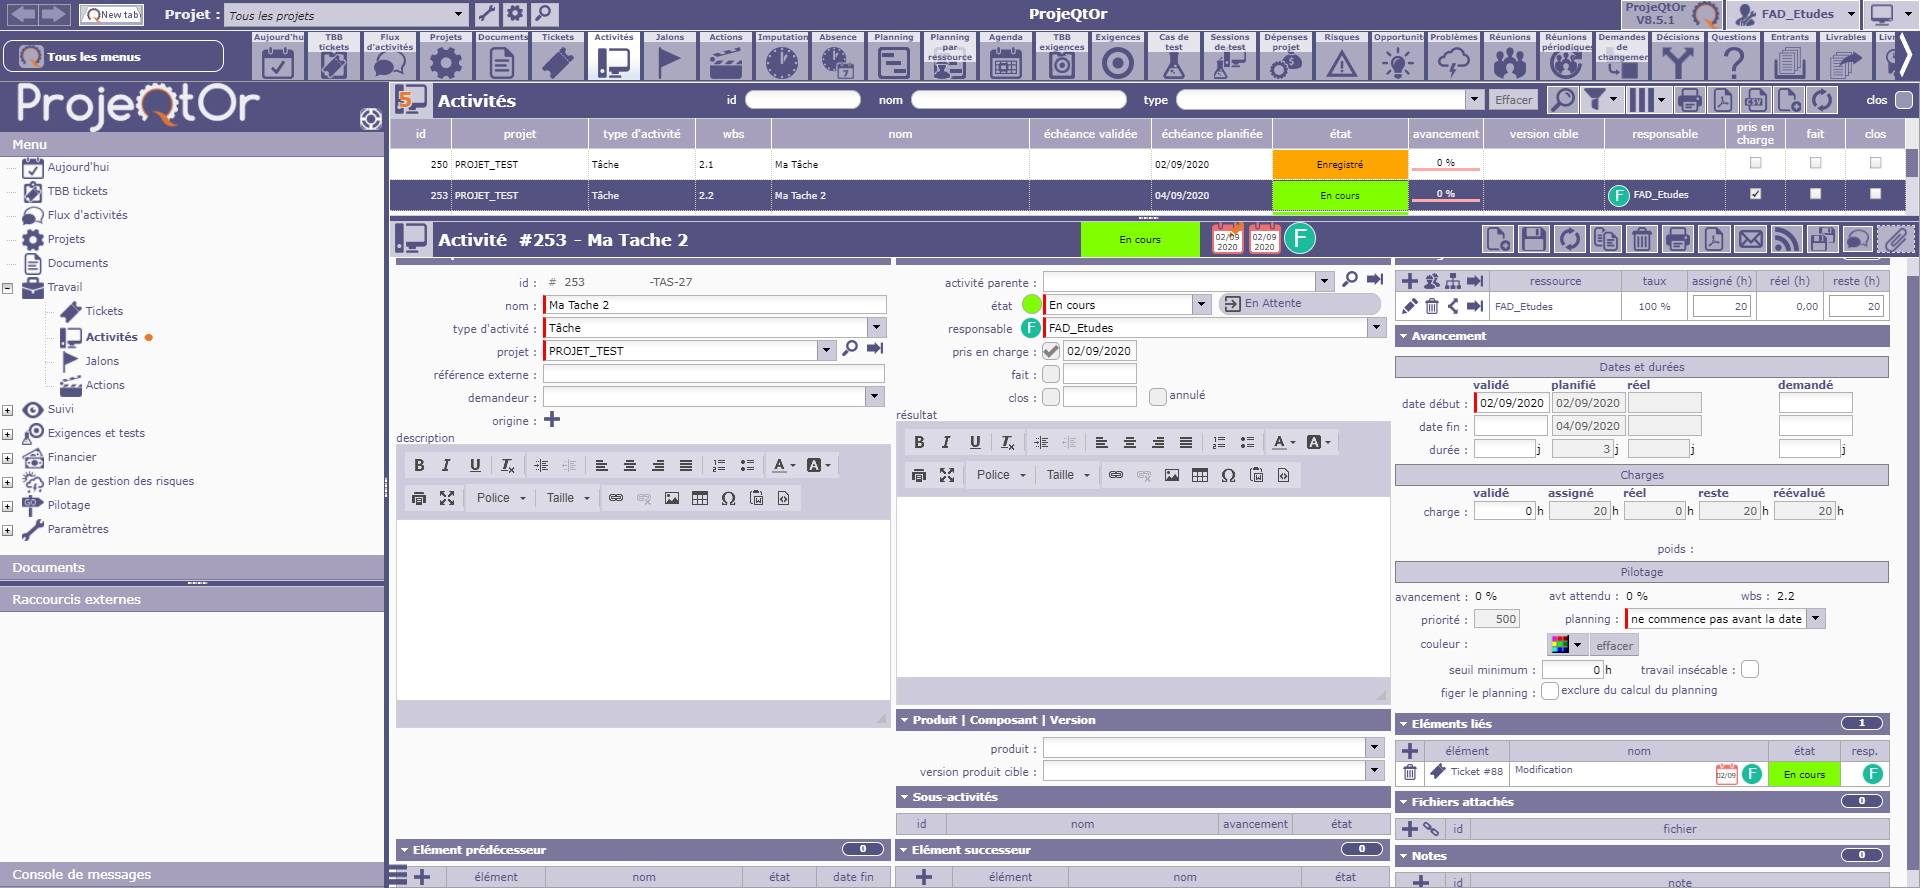Insert a table in the résultat editor
Viewport: 1920px width, 888px height.
tap(1200, 475)
